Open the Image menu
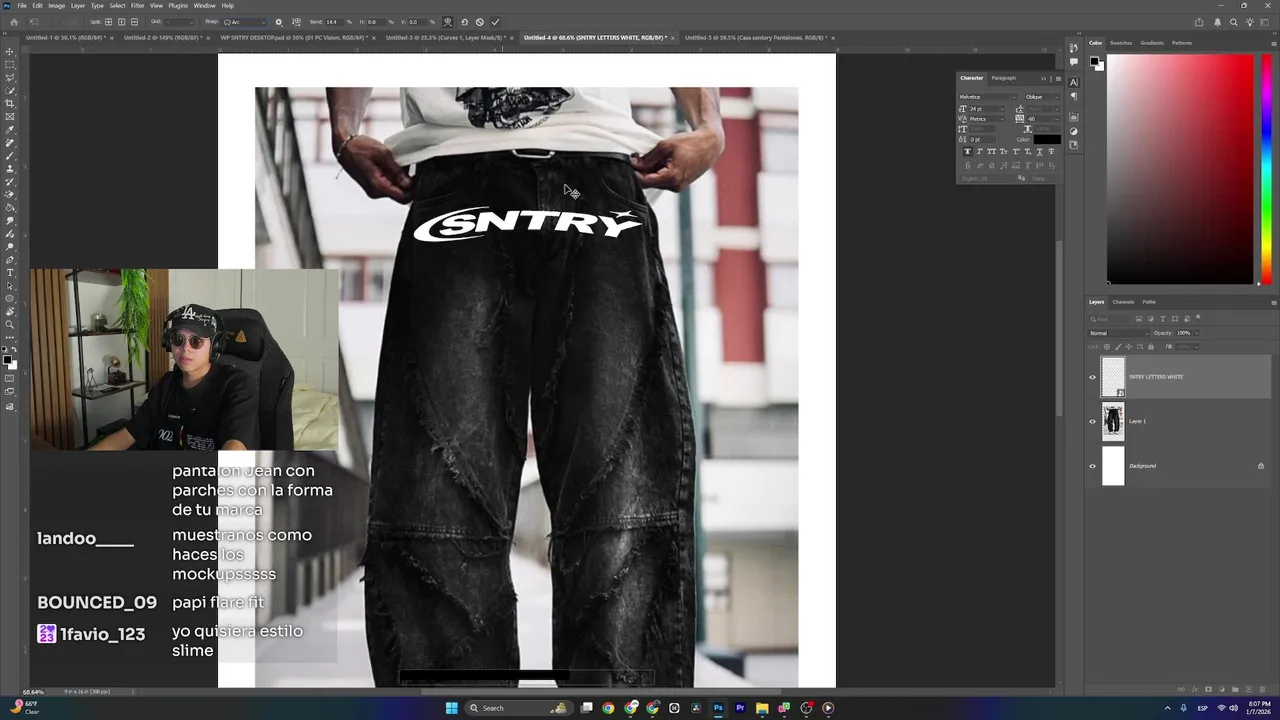Image resolution: width=1280 pixels, height=720 pixels. click(57, 6)
